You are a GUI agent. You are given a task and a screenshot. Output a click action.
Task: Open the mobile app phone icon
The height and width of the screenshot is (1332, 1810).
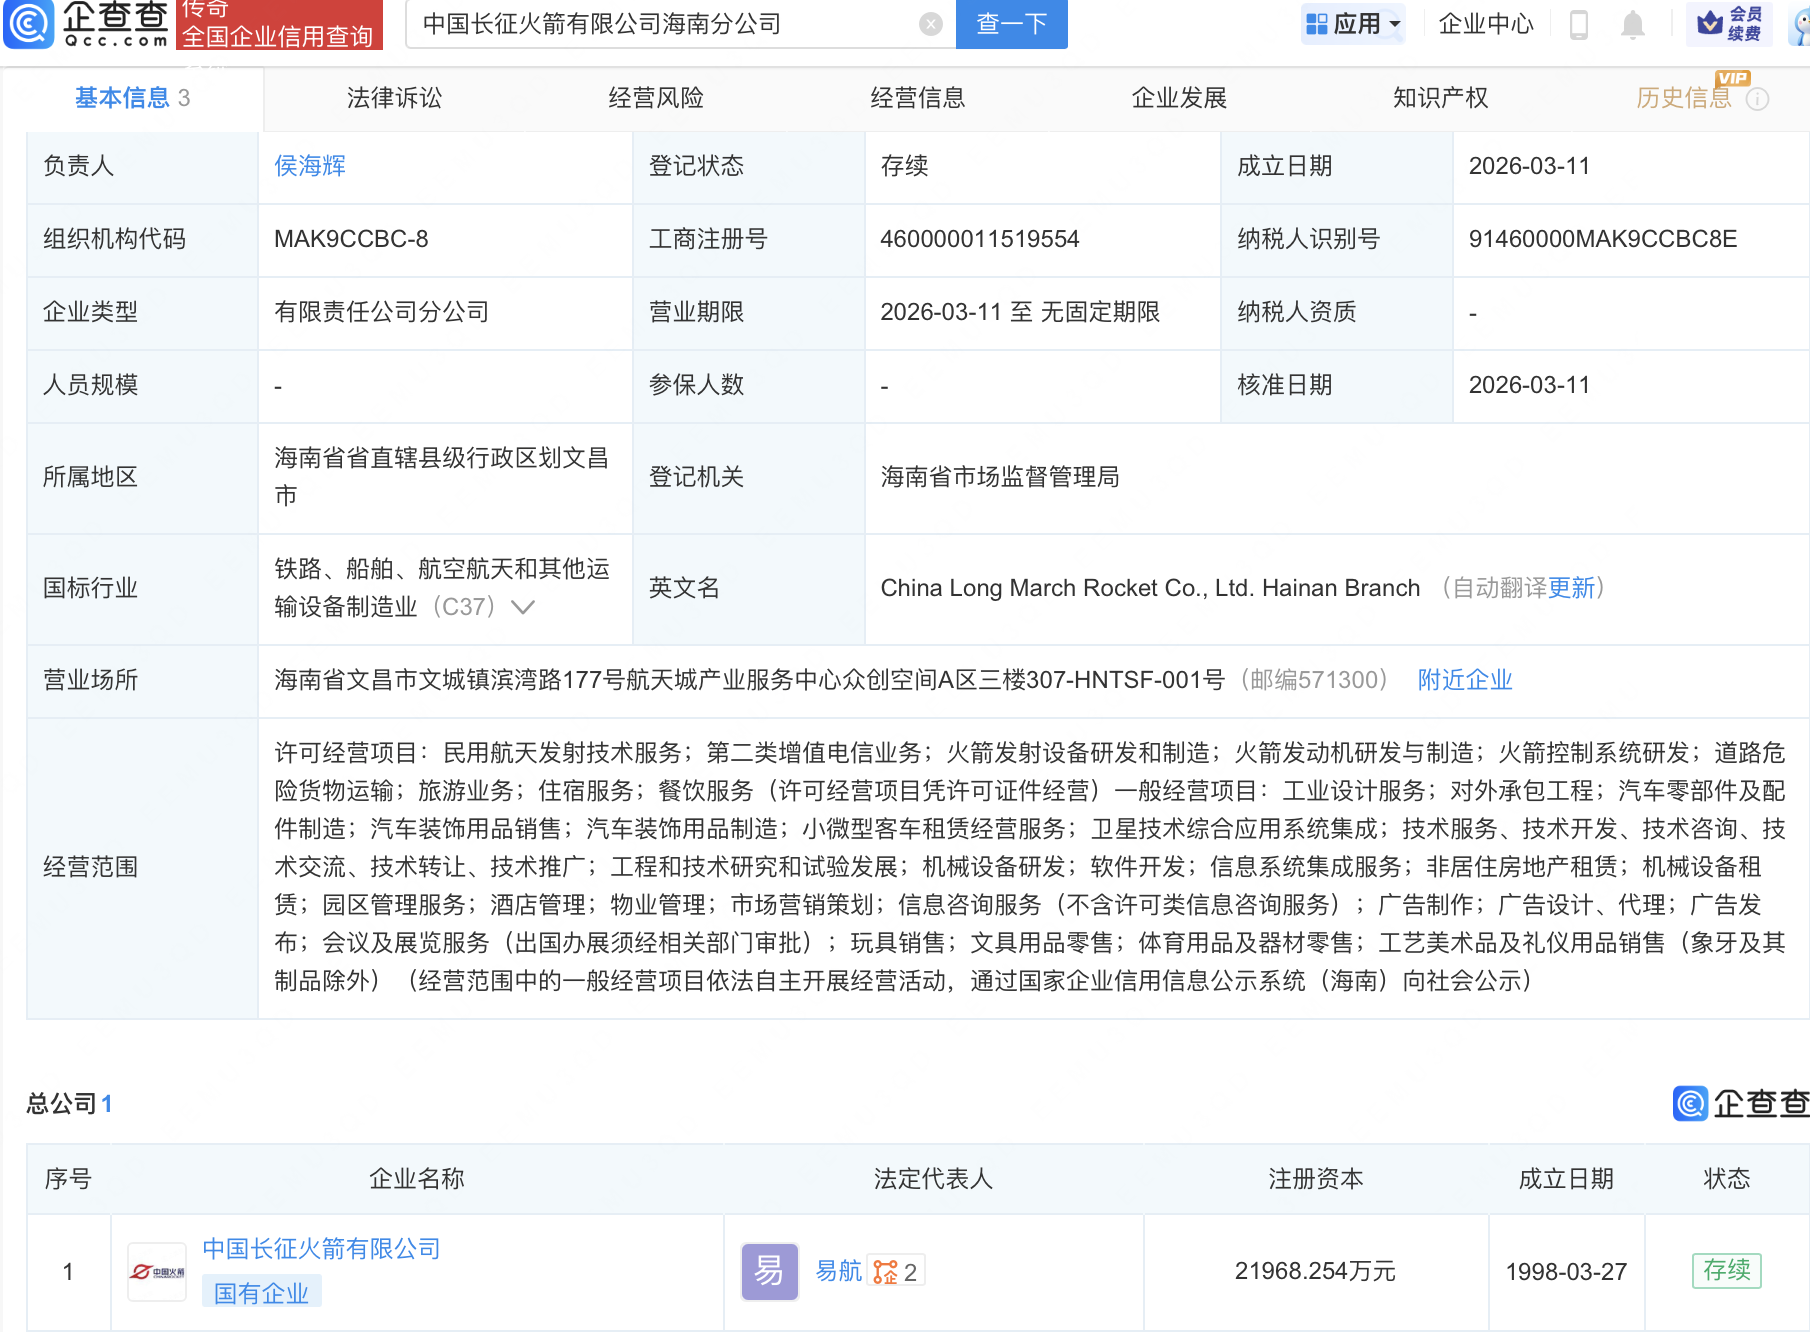pos(1579,24)
